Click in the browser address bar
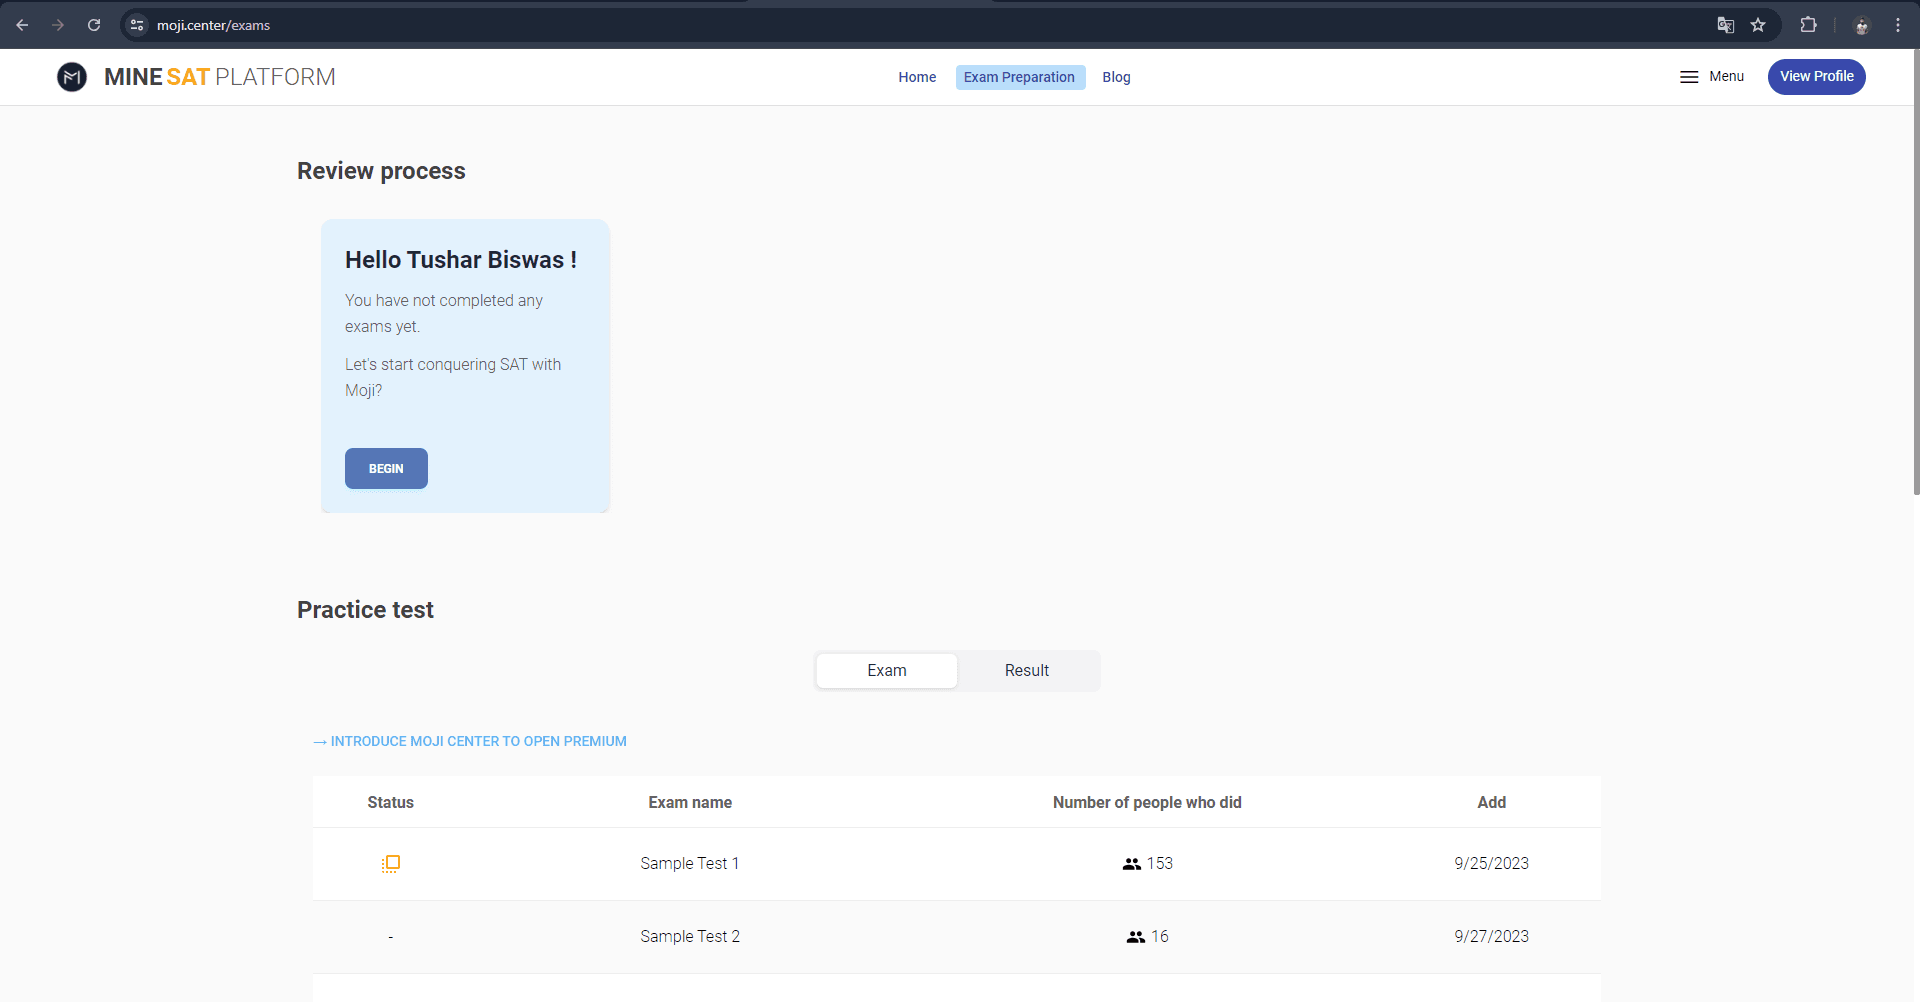The width and height of the screenshot is (1920, 1002). 400,25
